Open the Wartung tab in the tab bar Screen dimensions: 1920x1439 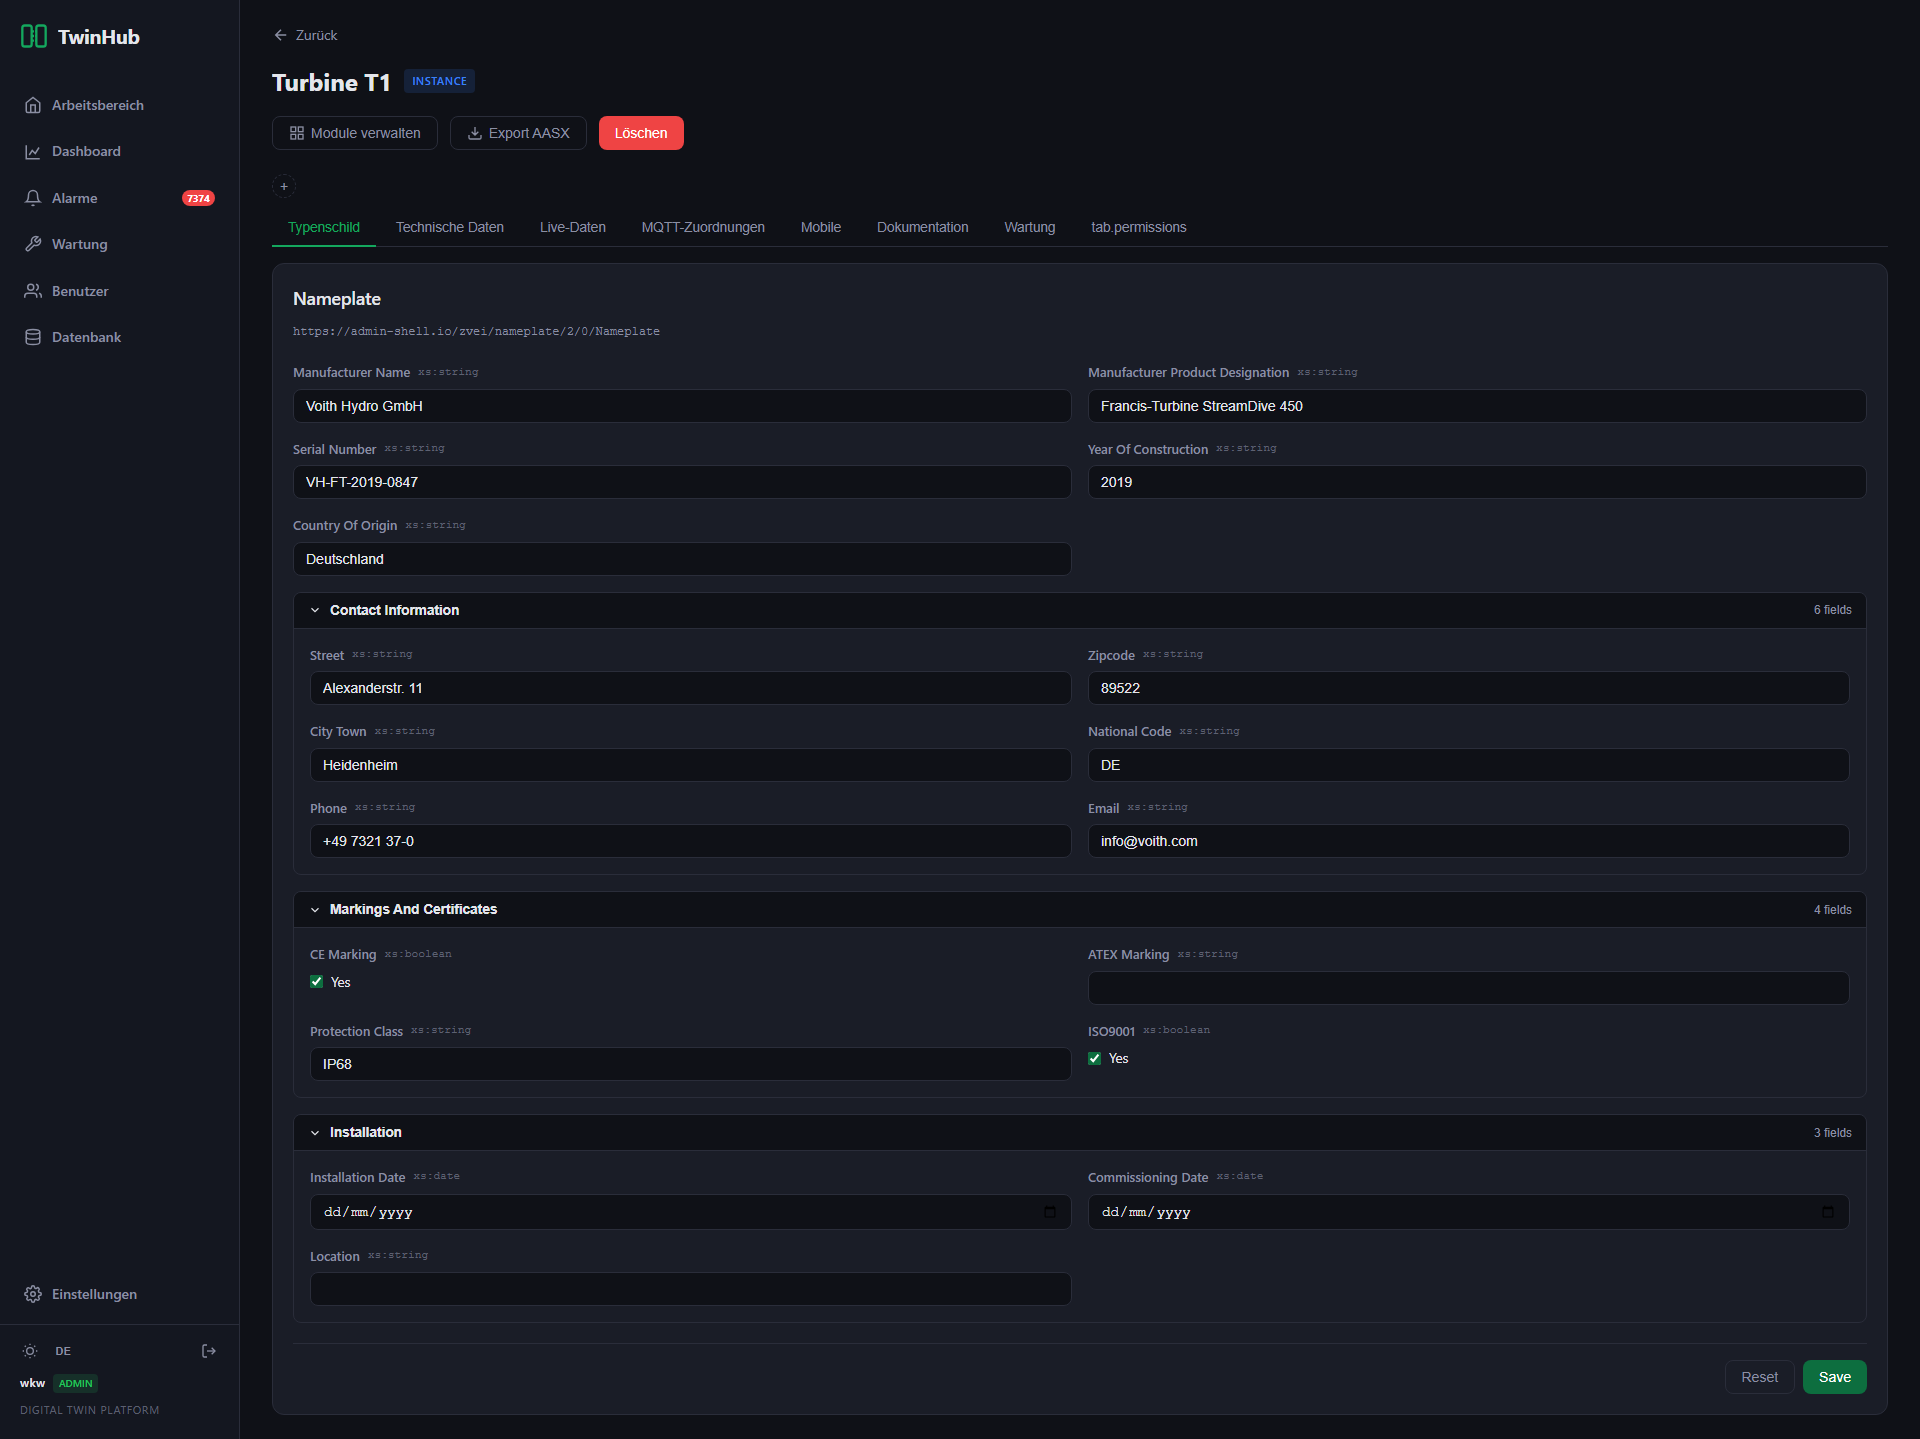click(1030, 227)
